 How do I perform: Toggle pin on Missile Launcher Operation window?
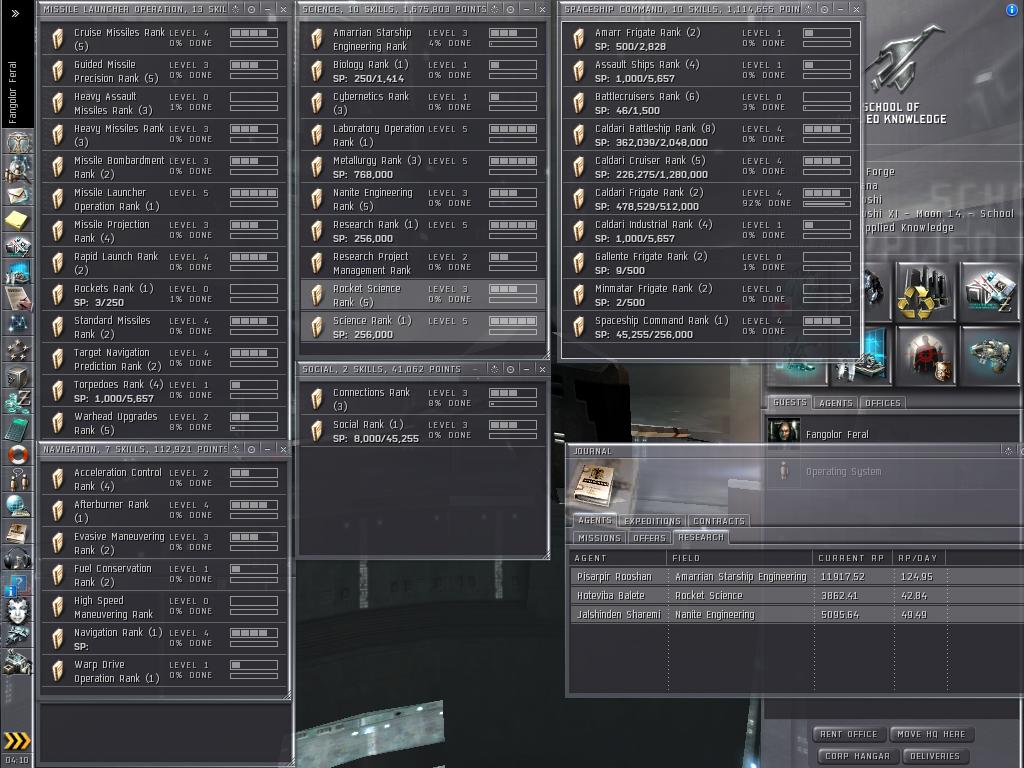[235, 9]
